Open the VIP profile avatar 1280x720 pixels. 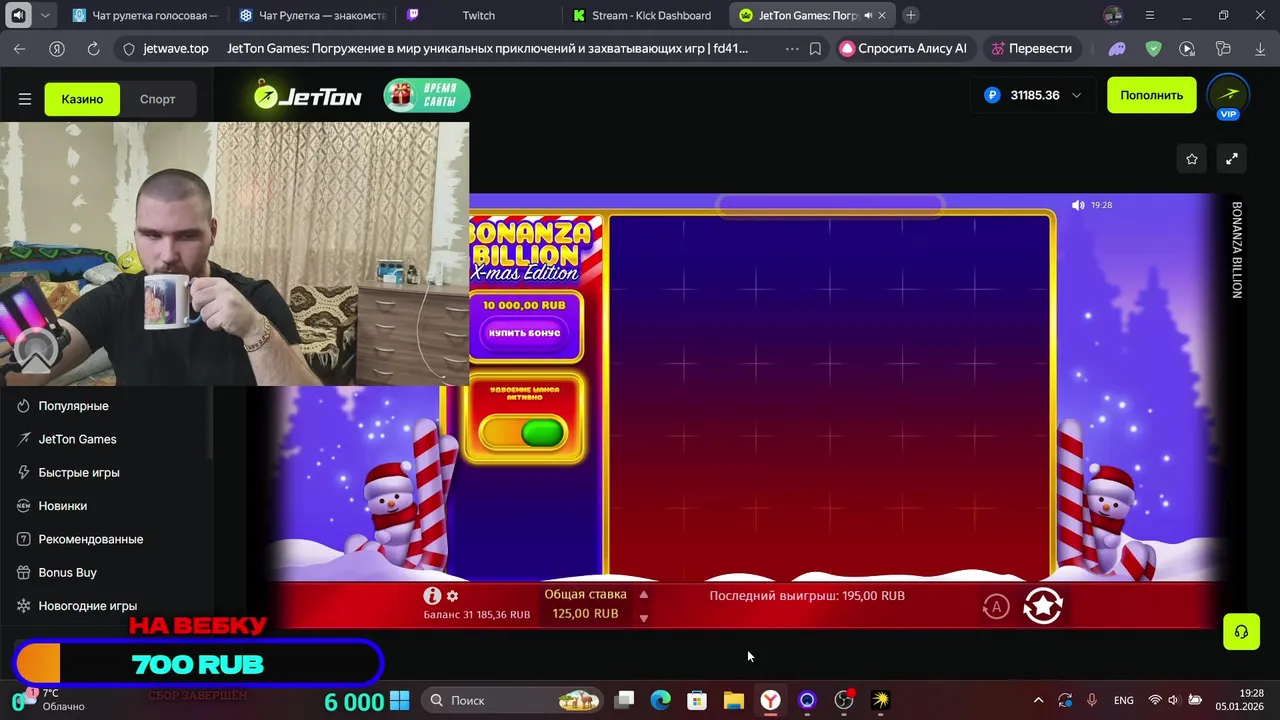(x=1228, y=95)
